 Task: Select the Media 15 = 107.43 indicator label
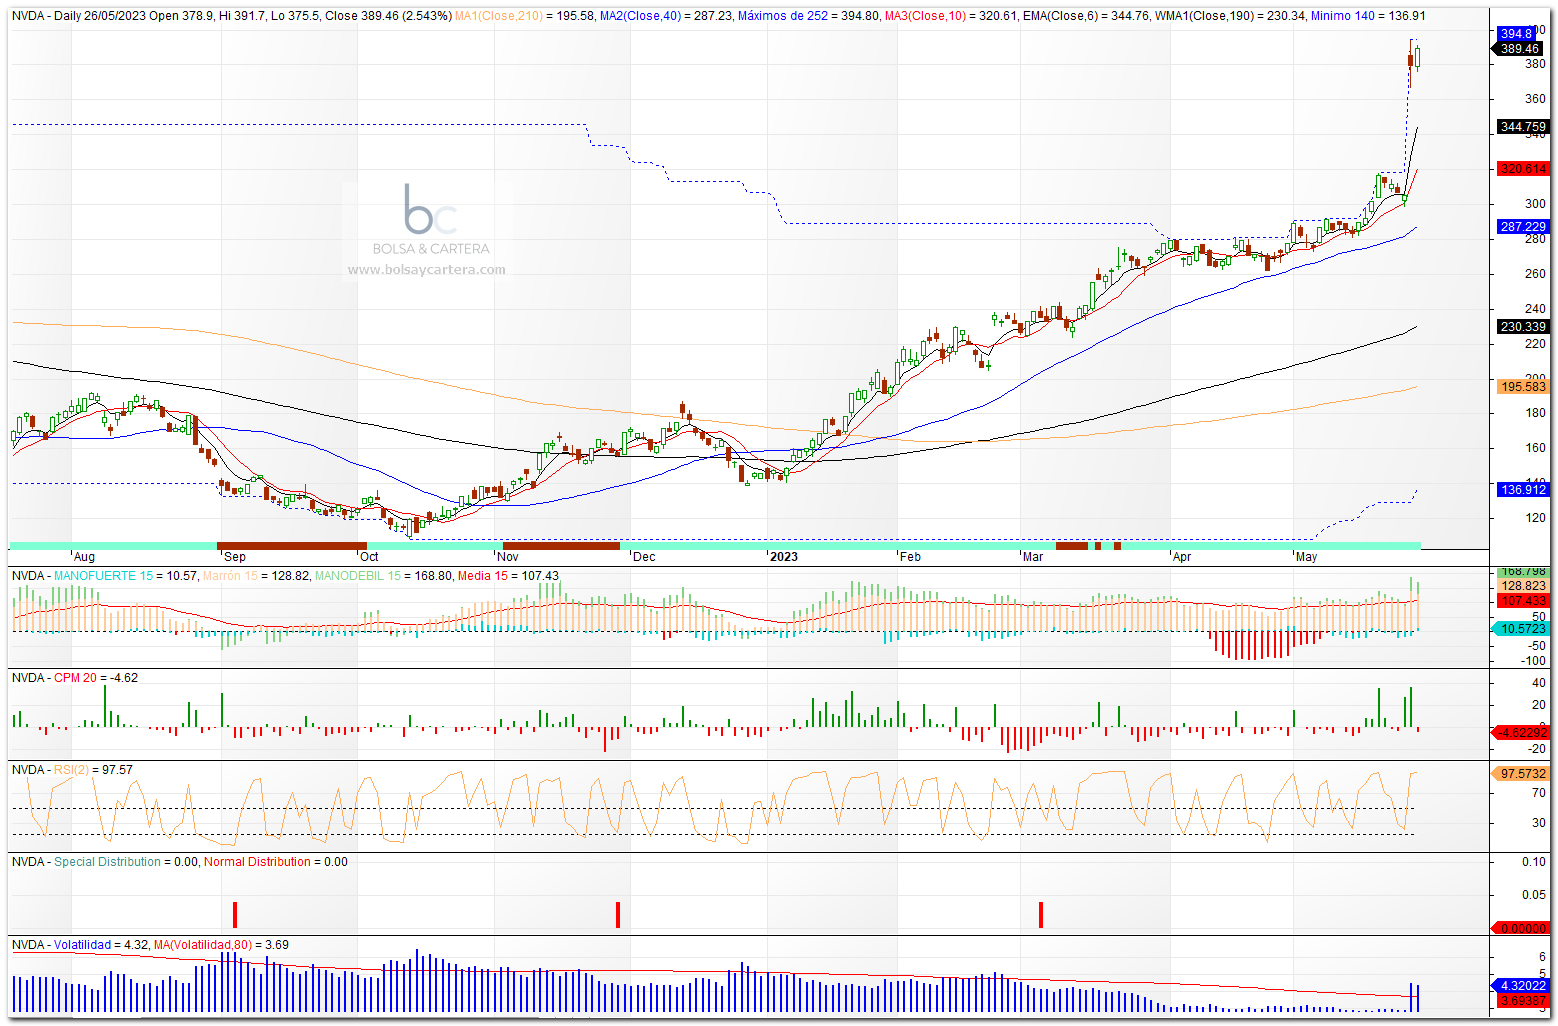coord(508,576)
